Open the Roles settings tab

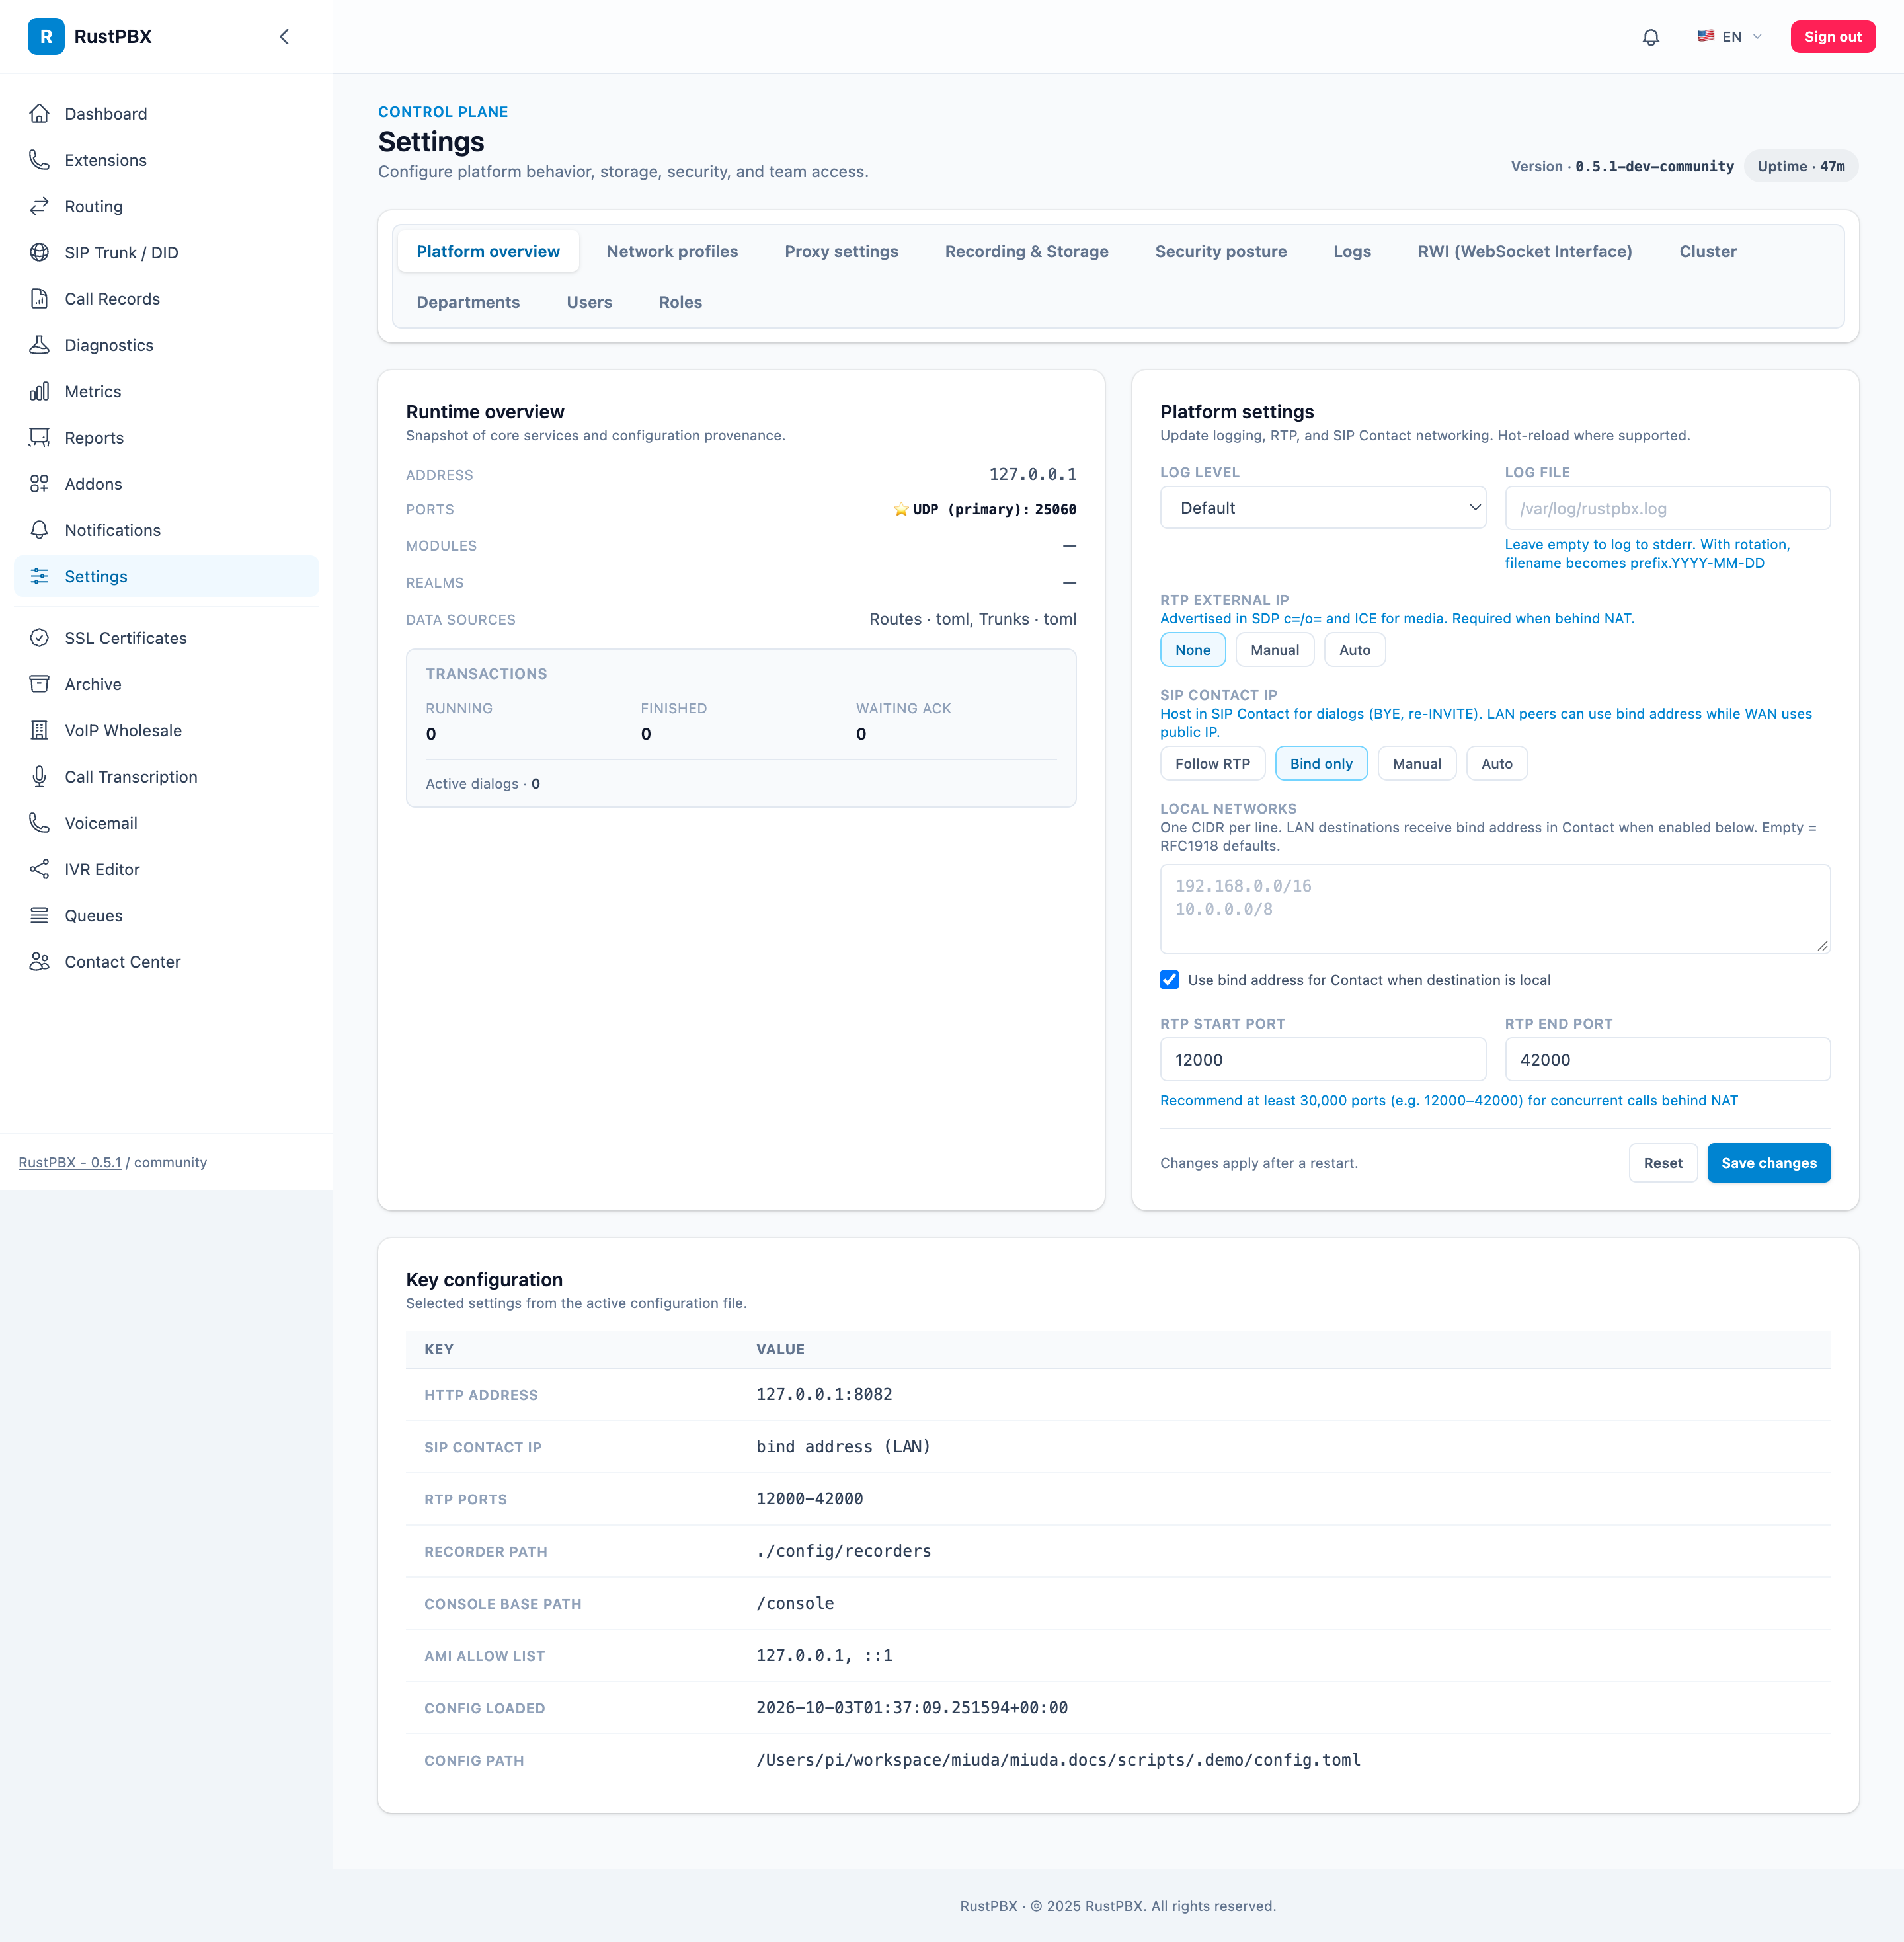[x=680, y=303]
